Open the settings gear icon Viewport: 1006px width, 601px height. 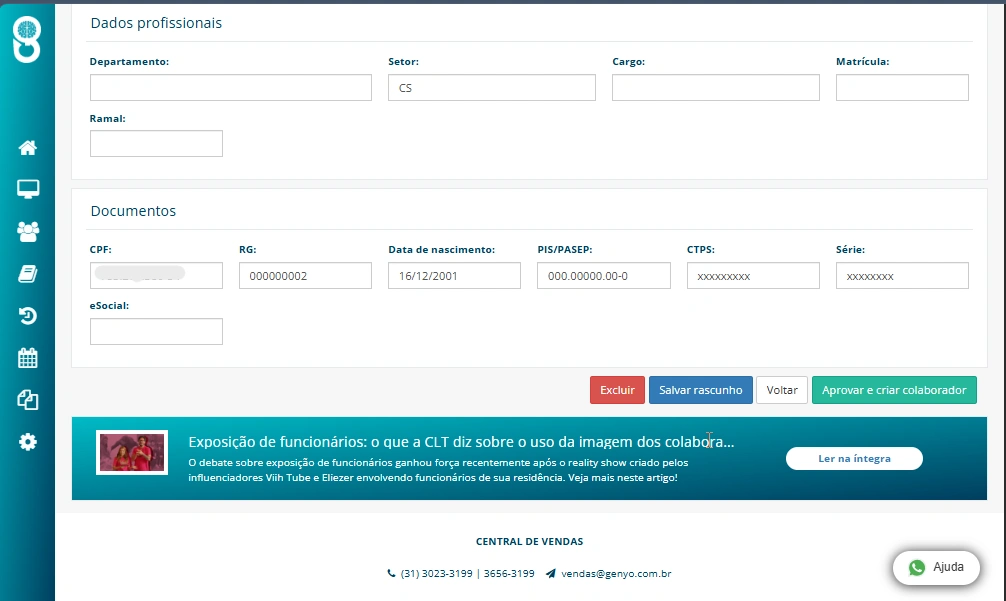[x=28, y=442]
